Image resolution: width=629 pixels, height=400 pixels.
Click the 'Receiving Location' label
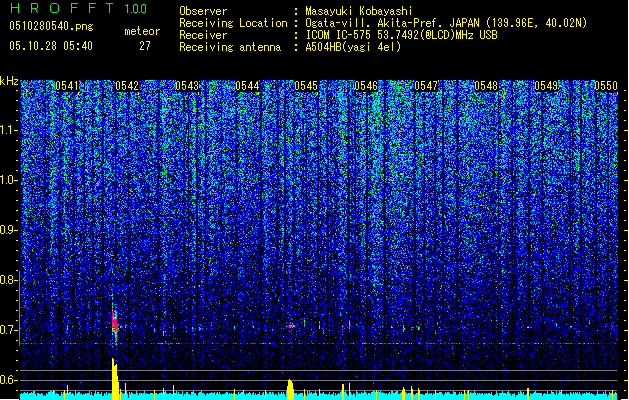233,23
